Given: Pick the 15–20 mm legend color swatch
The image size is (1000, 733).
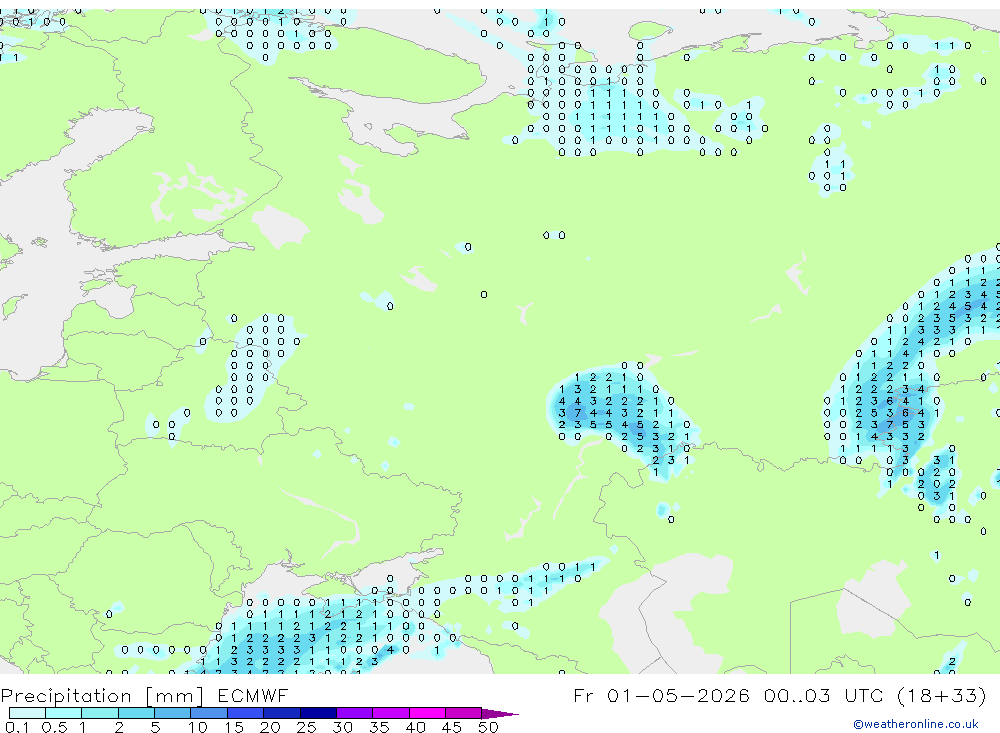Looking at the screenshot, I should tap(246, 713).
